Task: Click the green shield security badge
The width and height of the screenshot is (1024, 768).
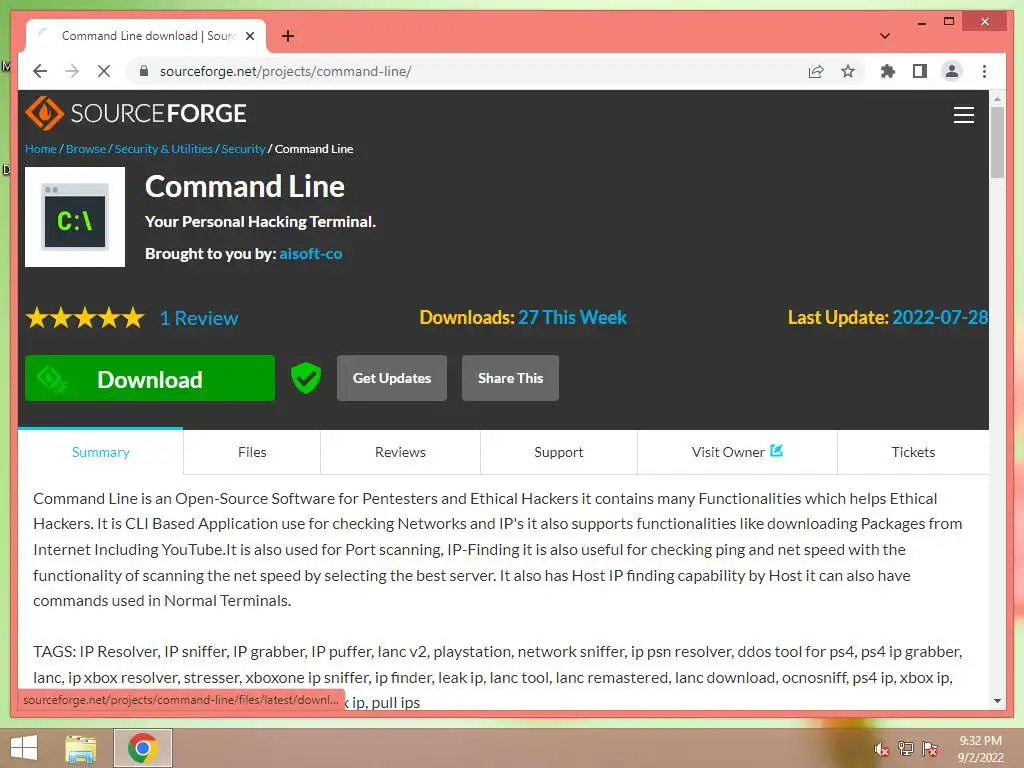Action: pos(306,378)
